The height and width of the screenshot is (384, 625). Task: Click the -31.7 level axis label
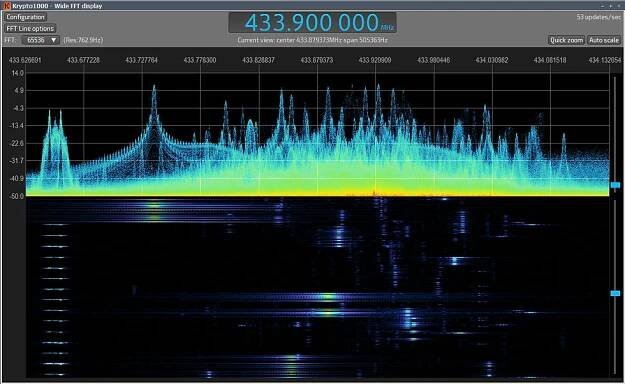tap(17, 161)
